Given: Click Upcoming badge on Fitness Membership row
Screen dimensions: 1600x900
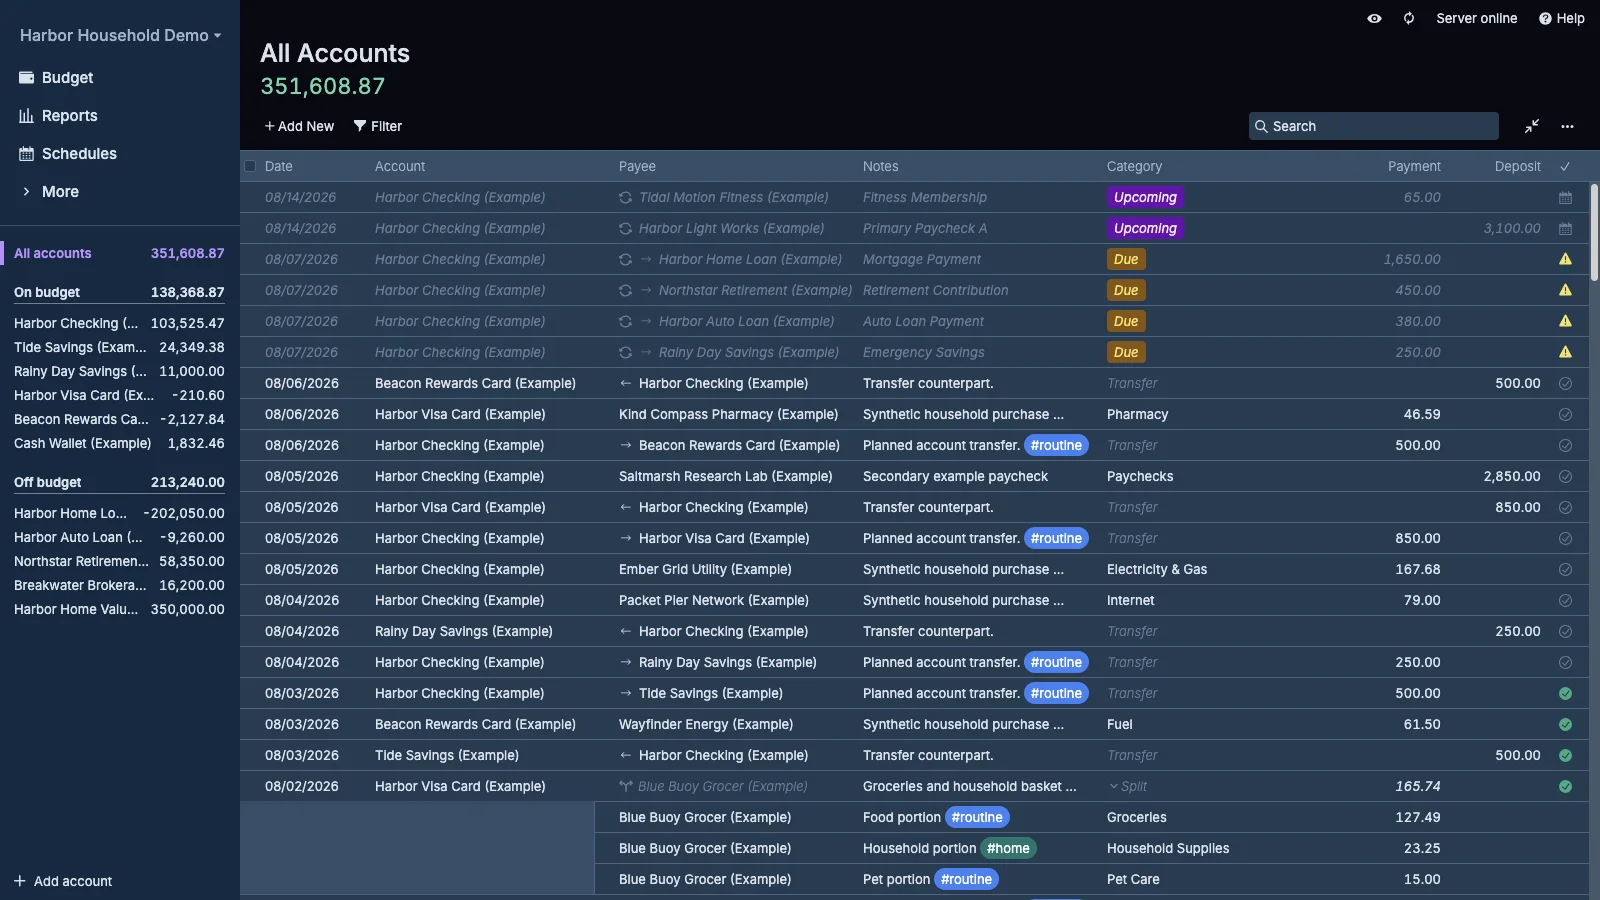Looking at the screenshot, I should 1145,198.
